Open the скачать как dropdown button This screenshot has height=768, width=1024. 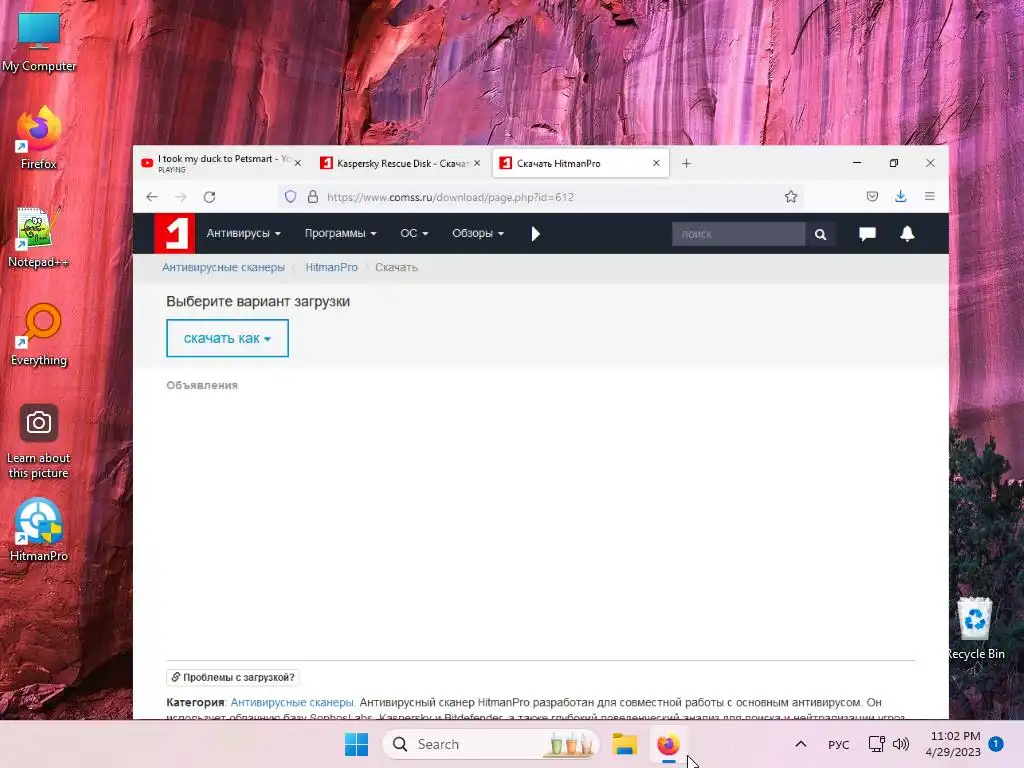pos(227,338)
